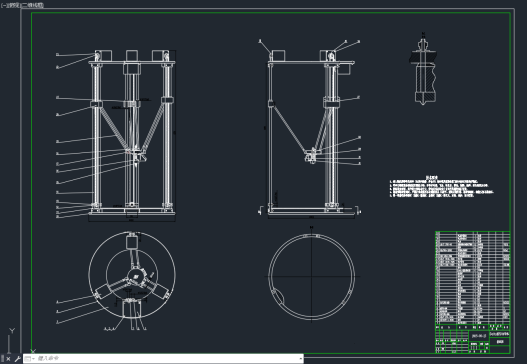Close the command line window
Viewport: 527px width, 364px height.
point(8,359)
